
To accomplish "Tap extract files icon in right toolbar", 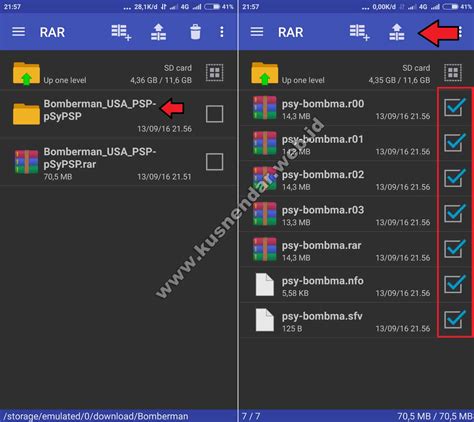I will coord(397,32).
